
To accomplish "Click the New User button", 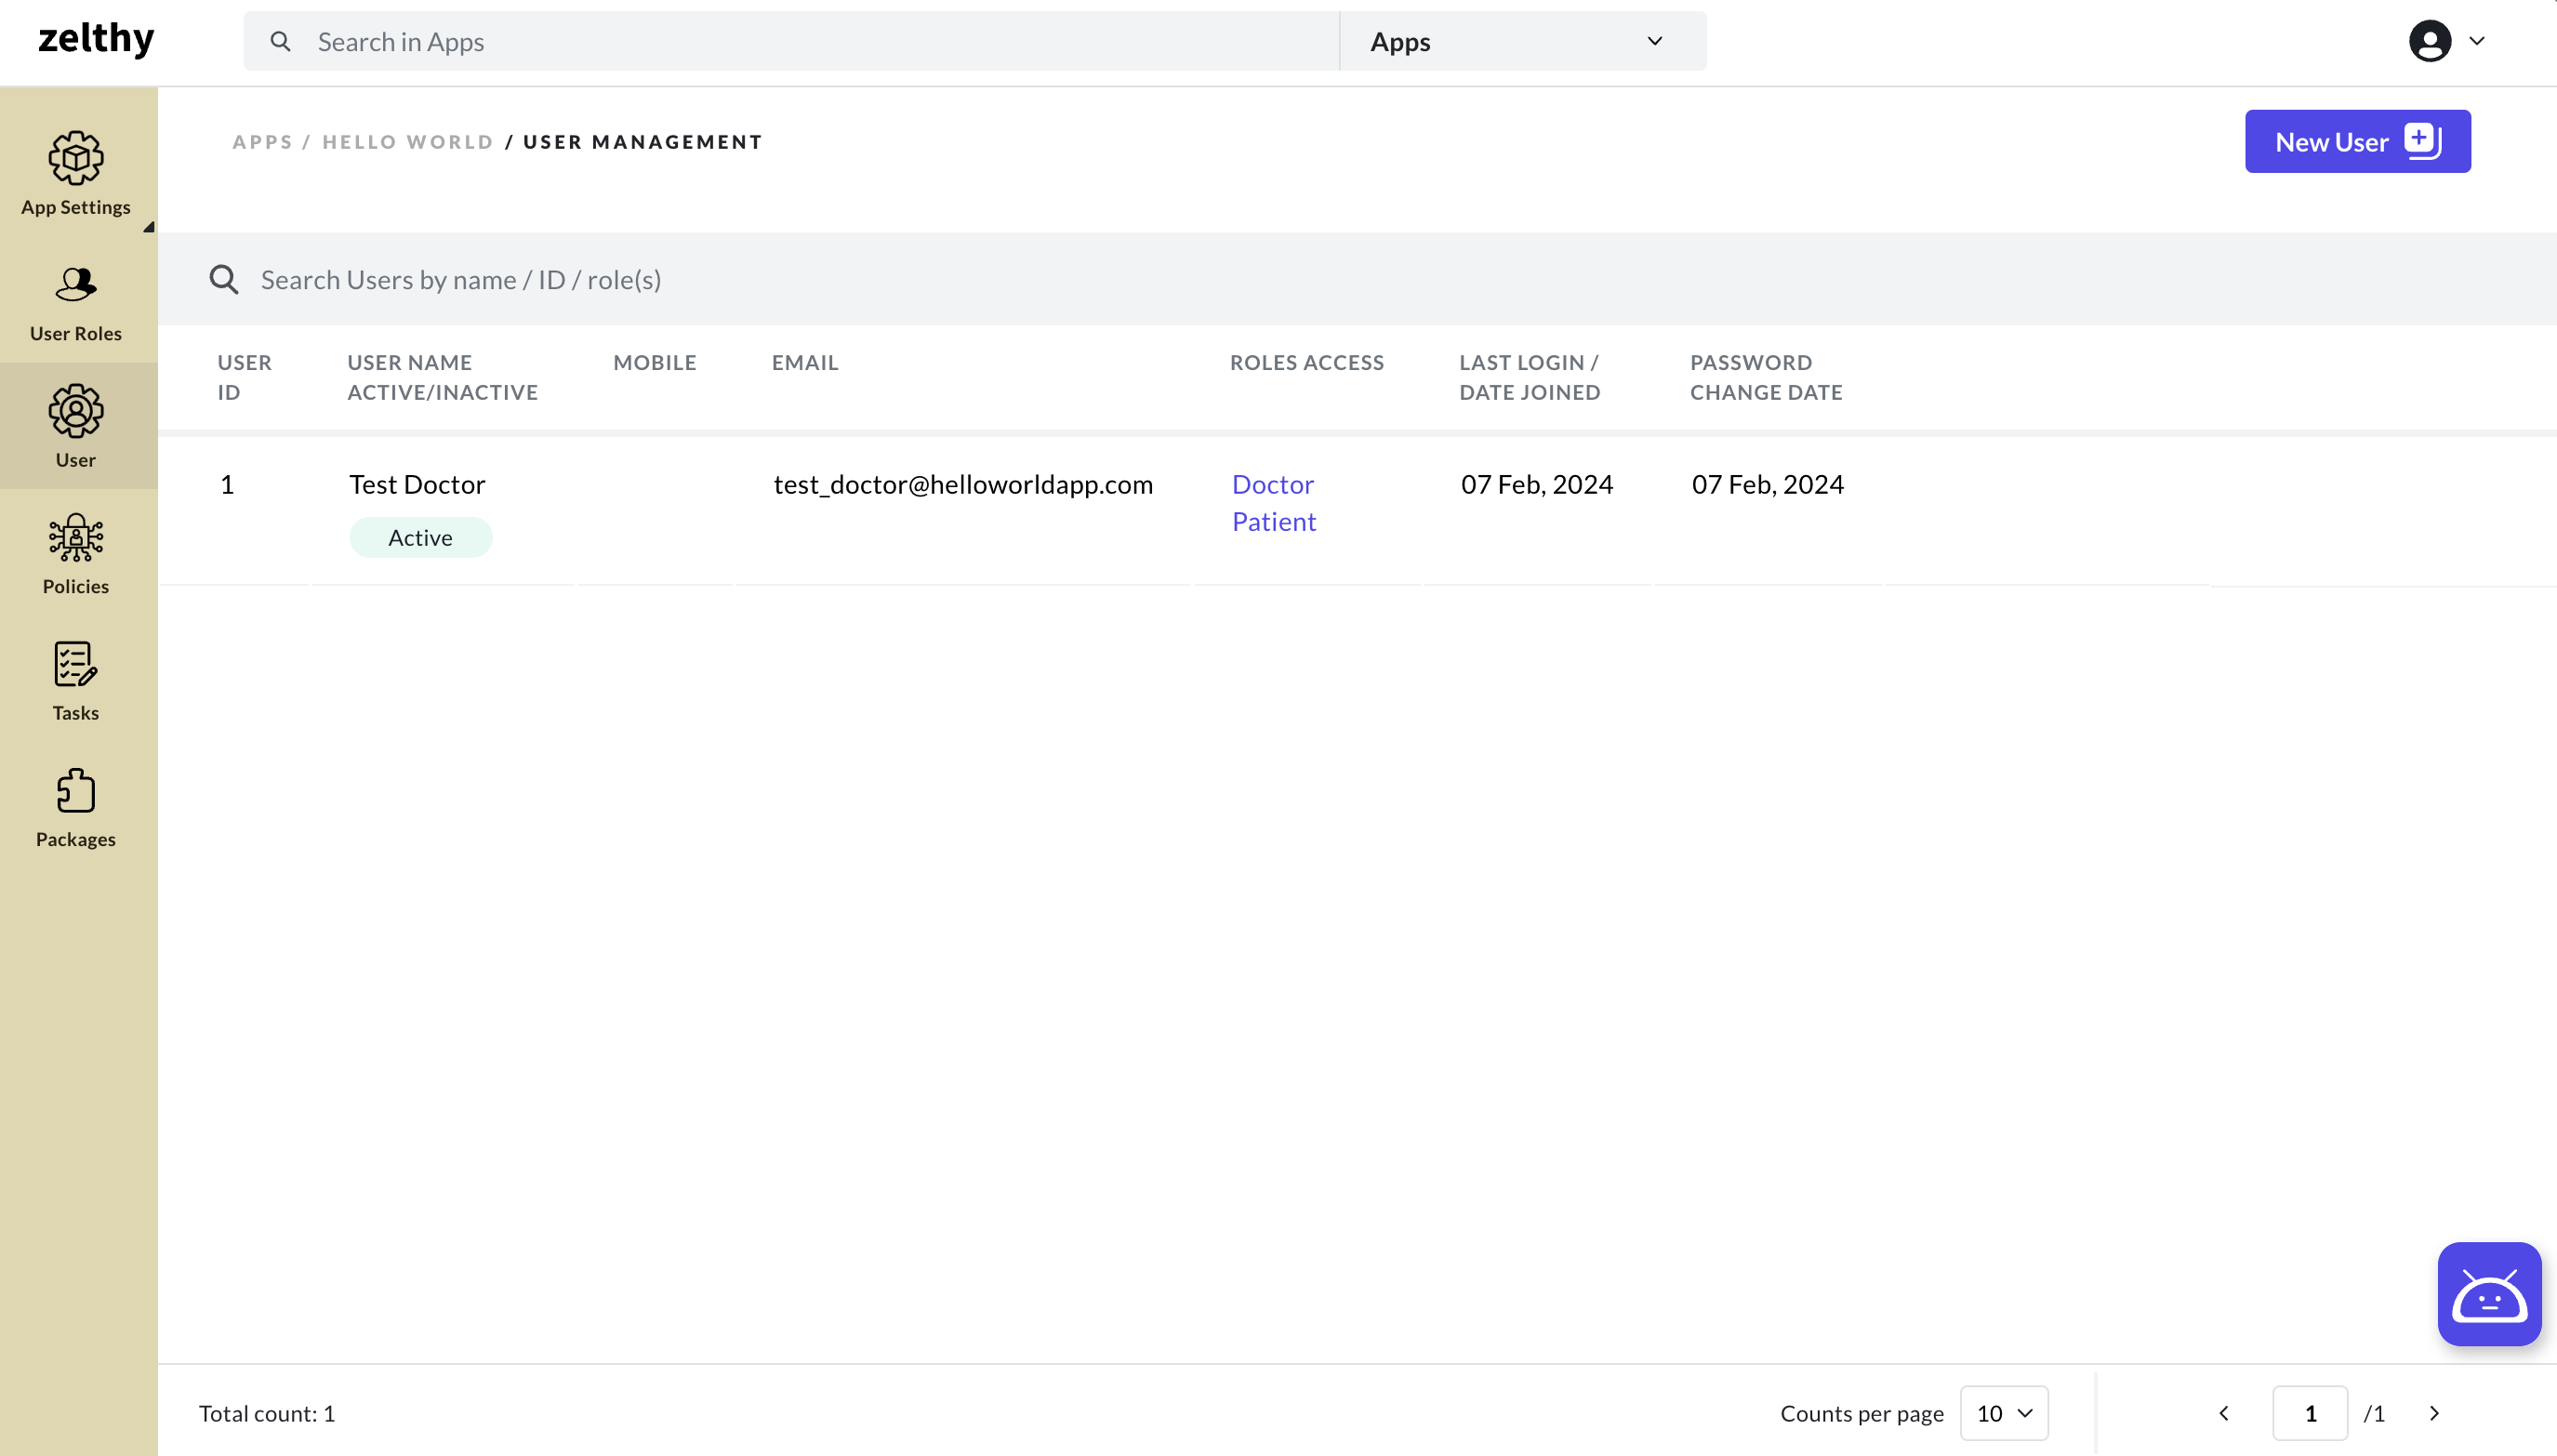I will click(2357, 142).
